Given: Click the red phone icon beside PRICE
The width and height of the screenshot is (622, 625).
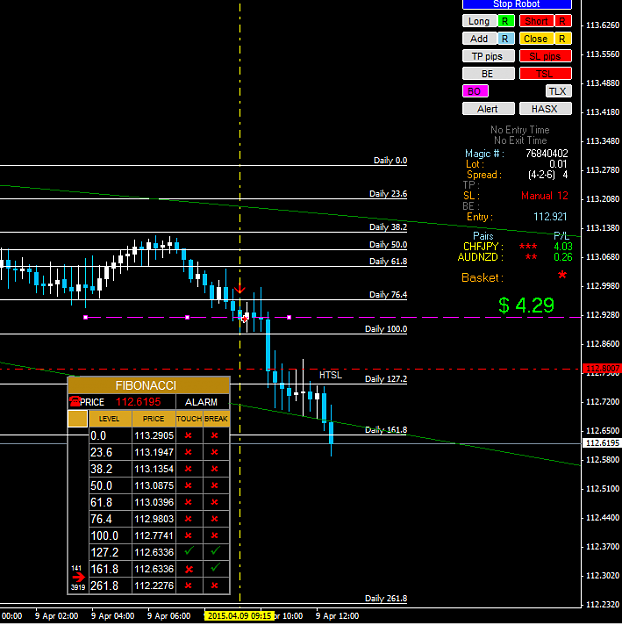Looking at the screenshot, I should click(x=75, y=401).
